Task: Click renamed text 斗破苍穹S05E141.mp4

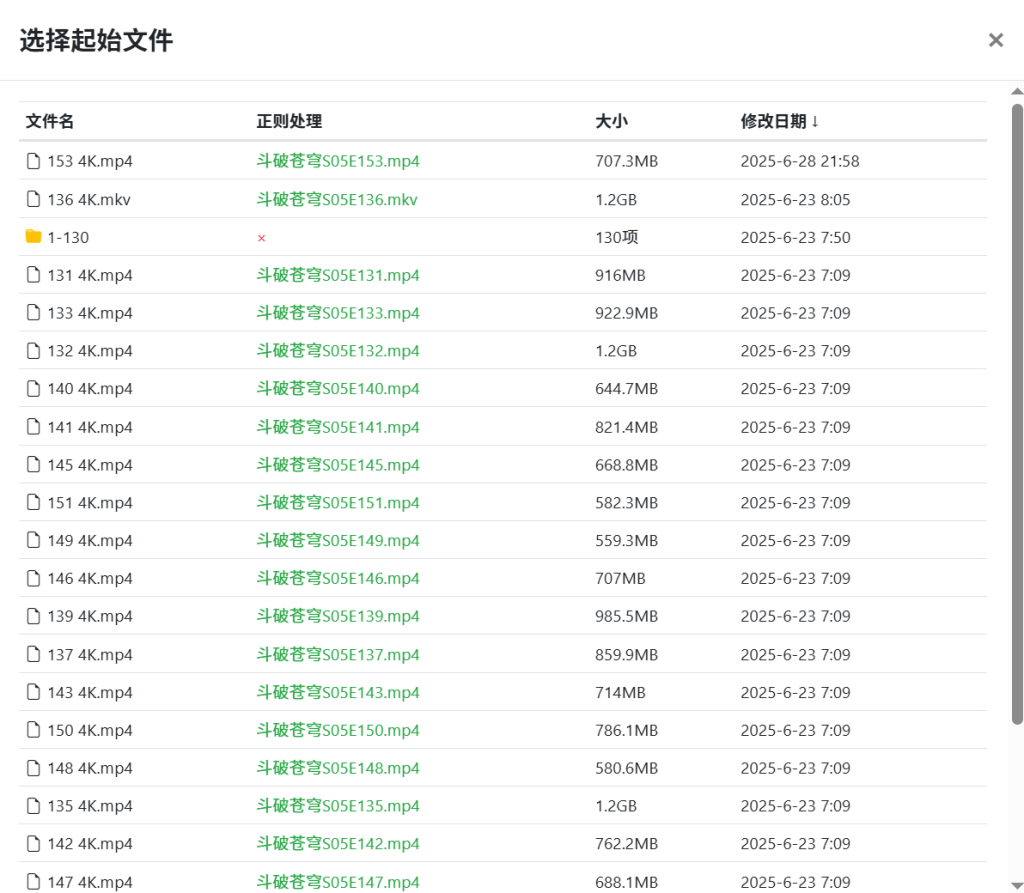Action: tap(338, 427)
